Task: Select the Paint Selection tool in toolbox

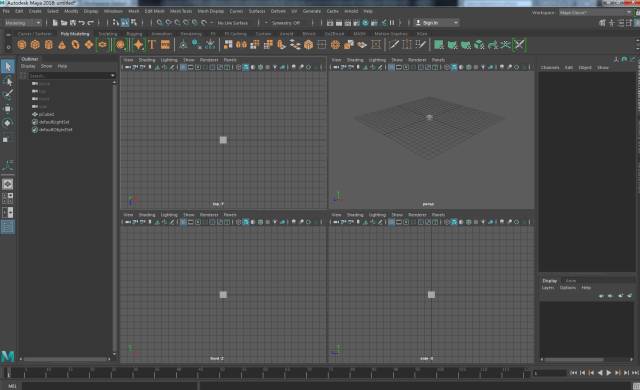Action: click(8, 95)
